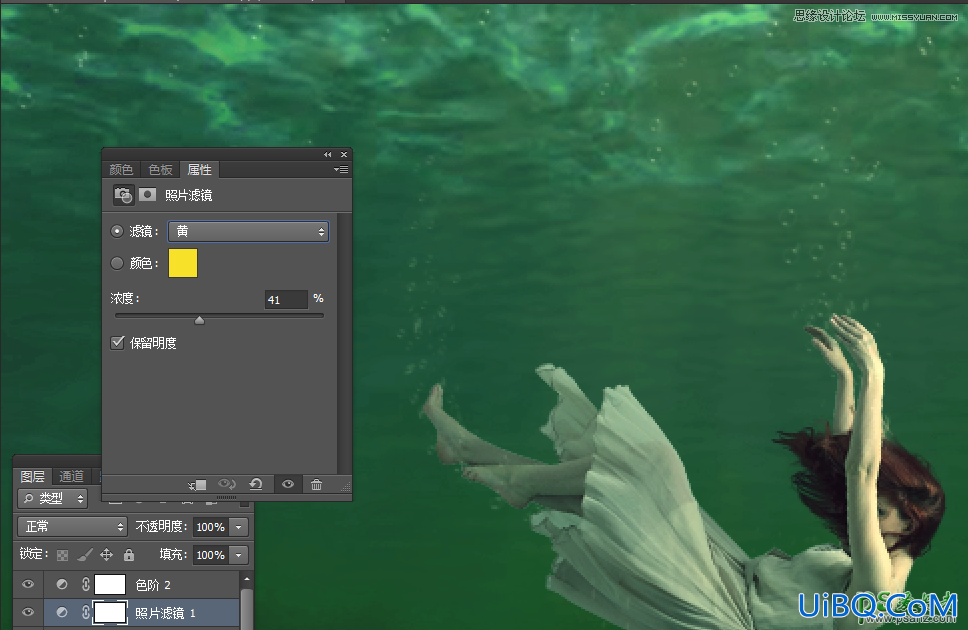Reset adjustment to defaults icon

pos(256,484)
